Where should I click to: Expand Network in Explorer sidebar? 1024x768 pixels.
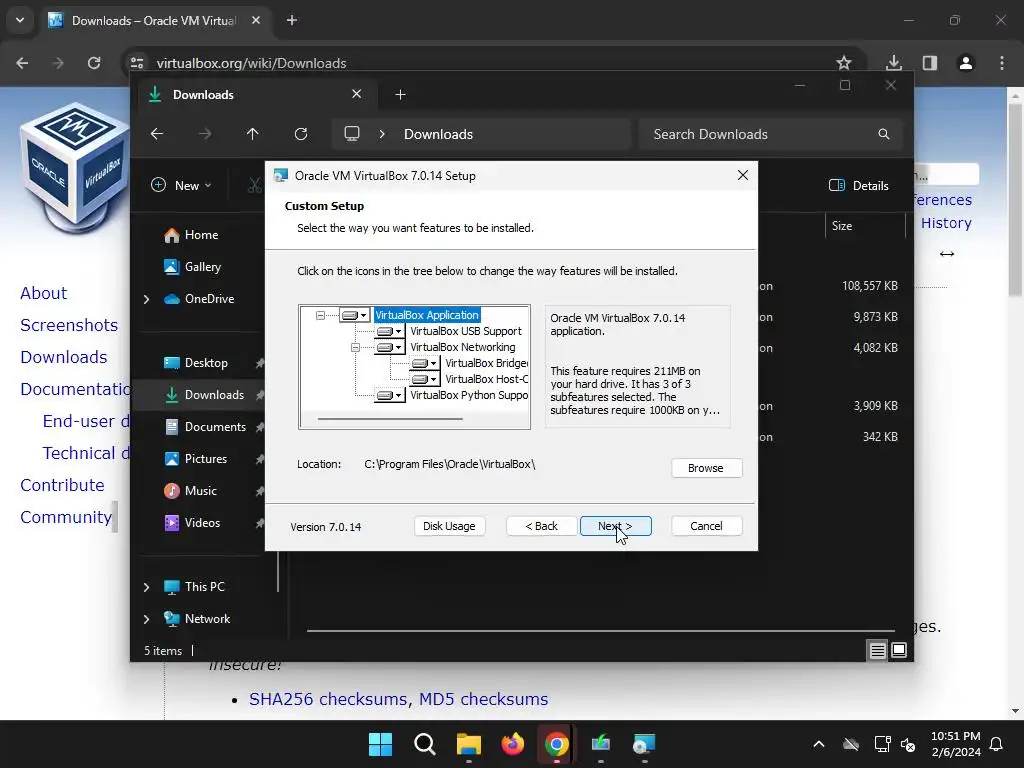[x=146, y=619]
